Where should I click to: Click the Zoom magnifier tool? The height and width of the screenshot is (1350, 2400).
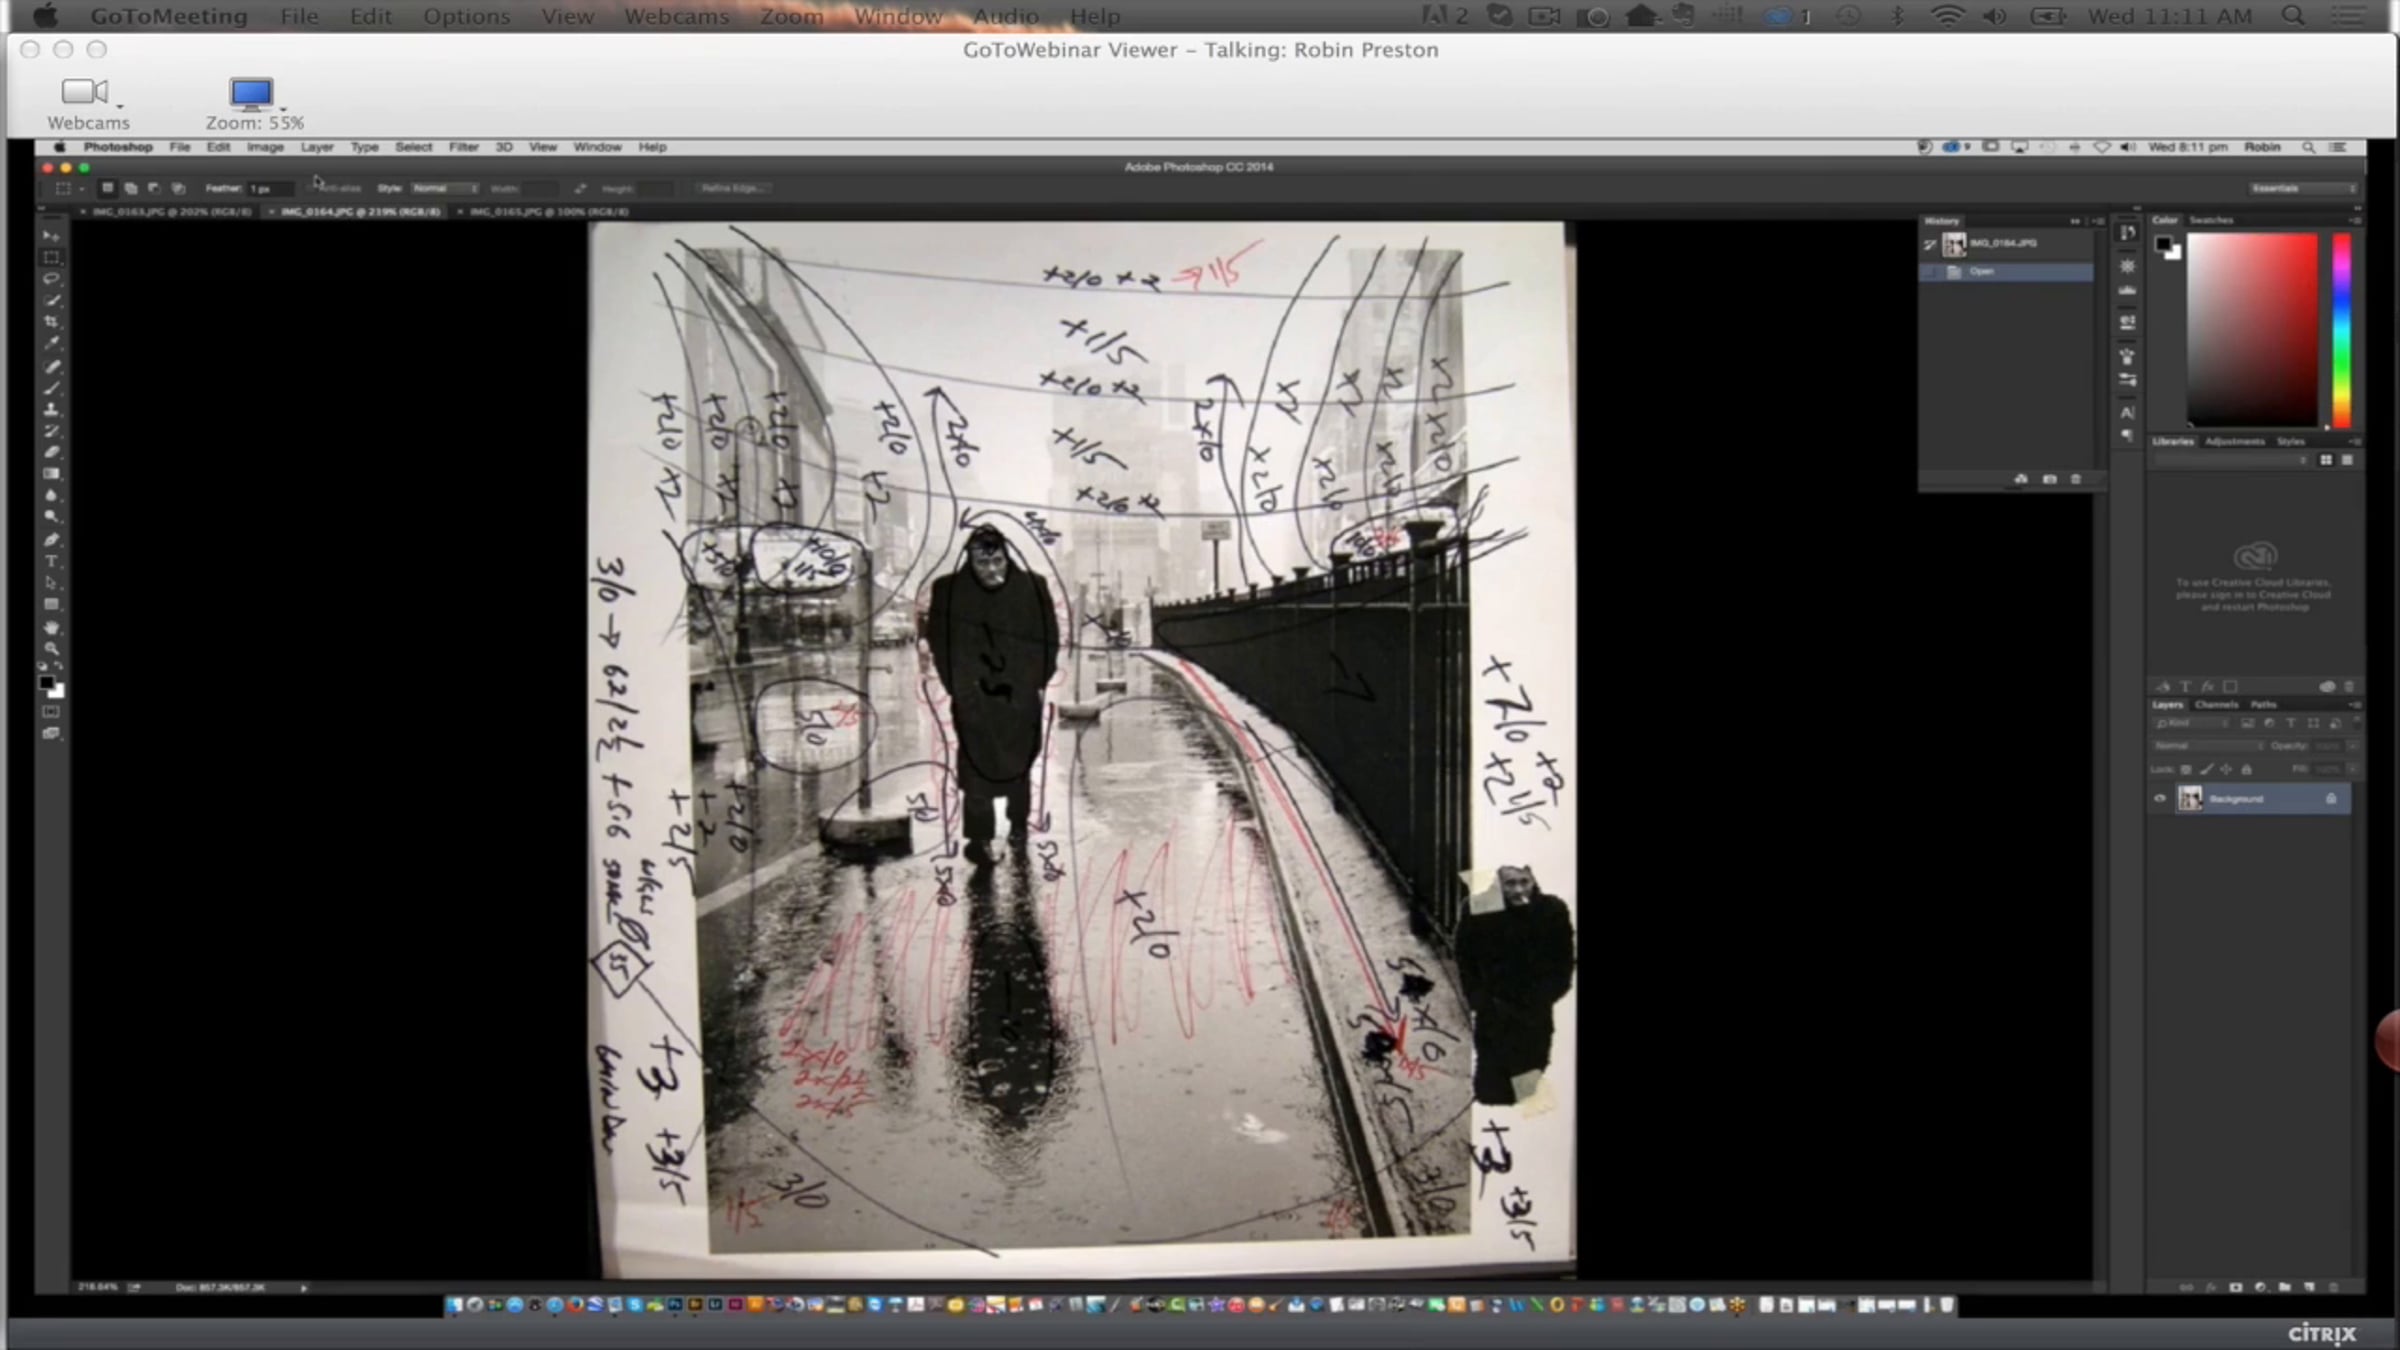click(x=51, y=649)
